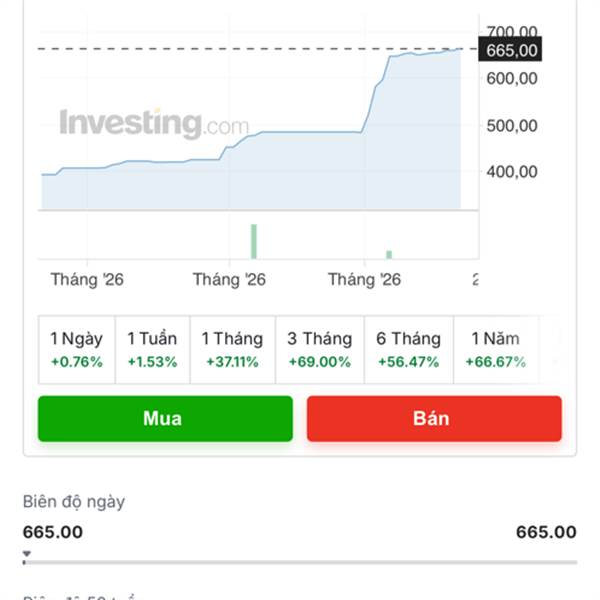
Task: Show the 1 Năm performance
Action: click(x=496, y=350)
